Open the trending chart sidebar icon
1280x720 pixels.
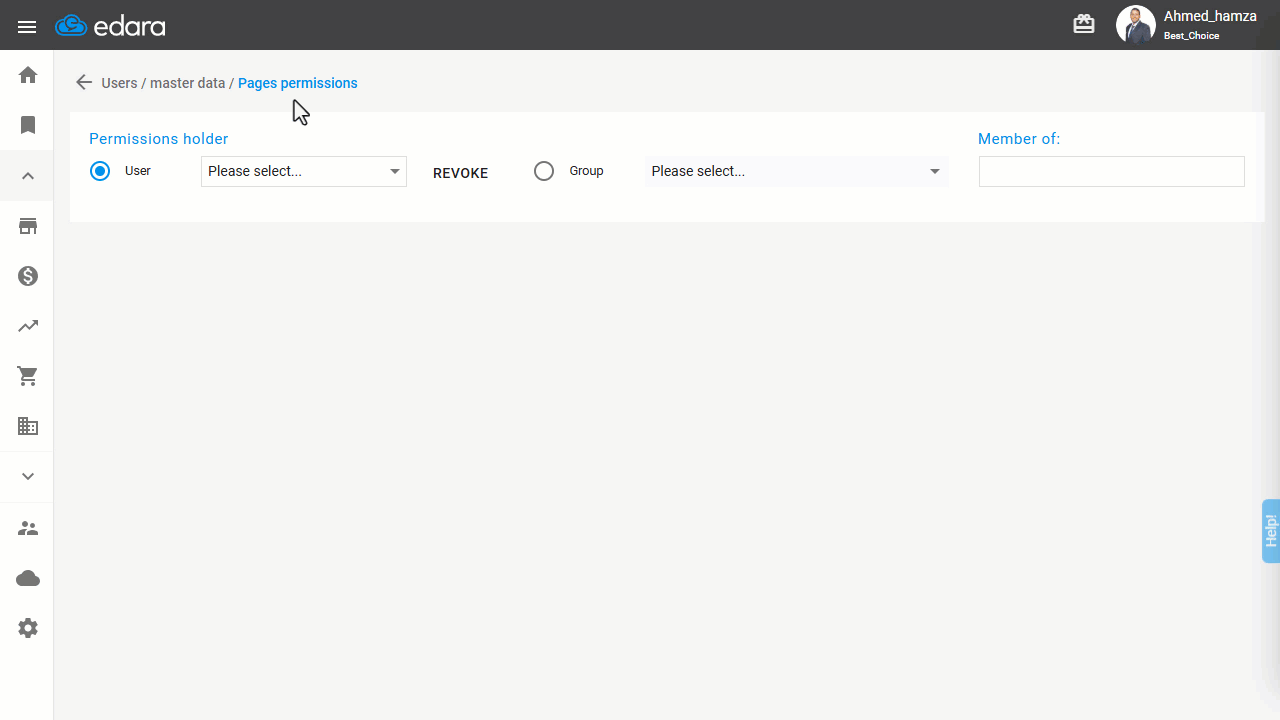(28, 326)
